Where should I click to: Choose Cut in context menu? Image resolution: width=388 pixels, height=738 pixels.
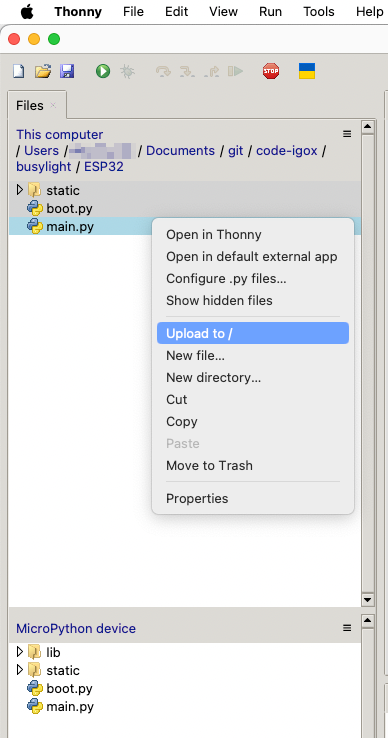tap(253, 399)
